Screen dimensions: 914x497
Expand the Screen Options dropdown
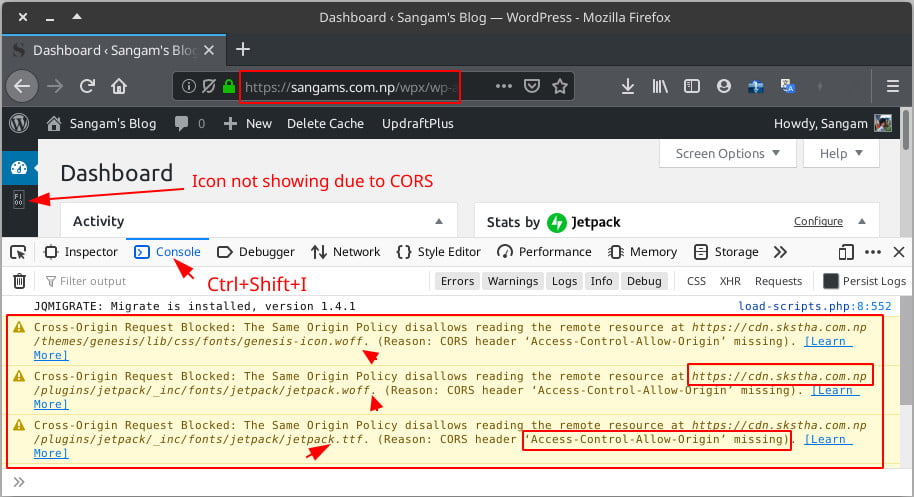point(727,154)
